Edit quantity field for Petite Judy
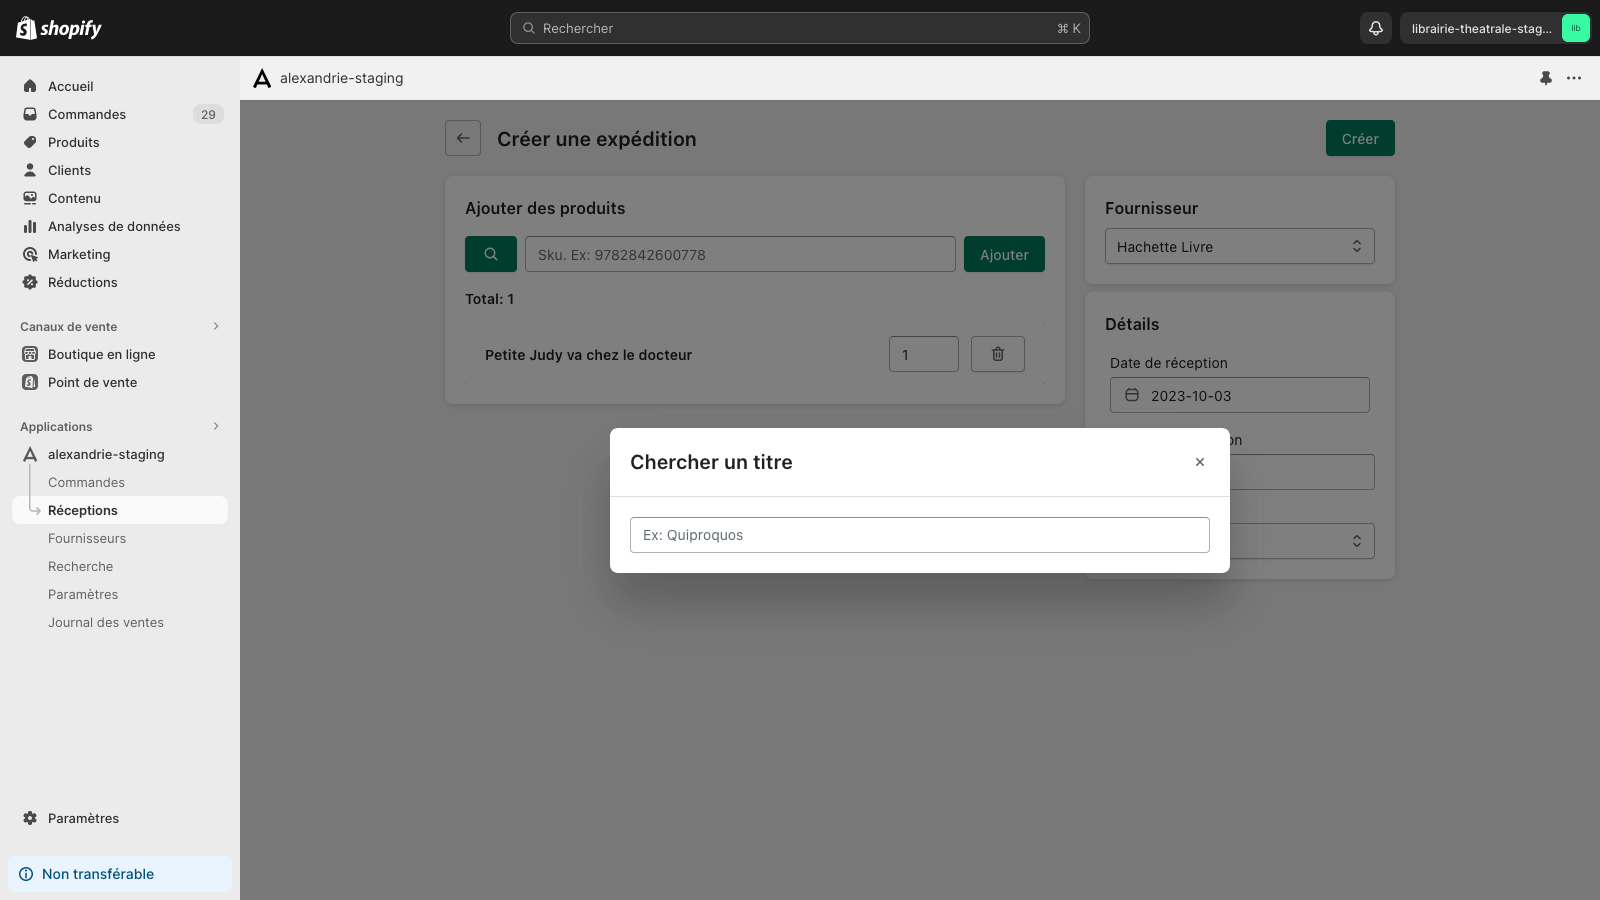Image resolution: width=1600 pixels, height=900 pixels. tap(924, 354)
